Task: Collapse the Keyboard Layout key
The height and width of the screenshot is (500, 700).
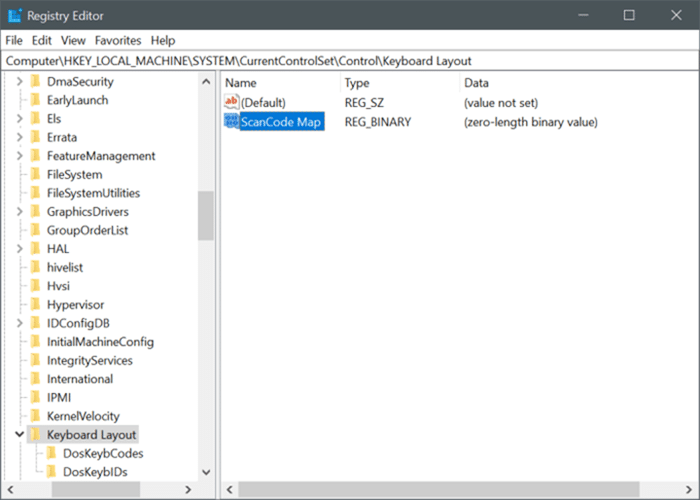Action: (20, 434)
